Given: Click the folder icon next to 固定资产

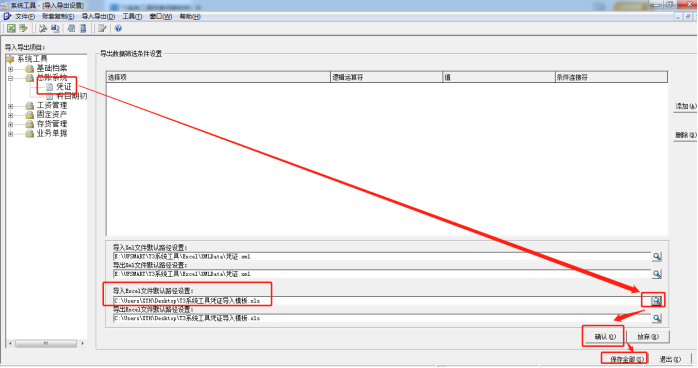Looking at the screenshot, I should click(29, 115).
